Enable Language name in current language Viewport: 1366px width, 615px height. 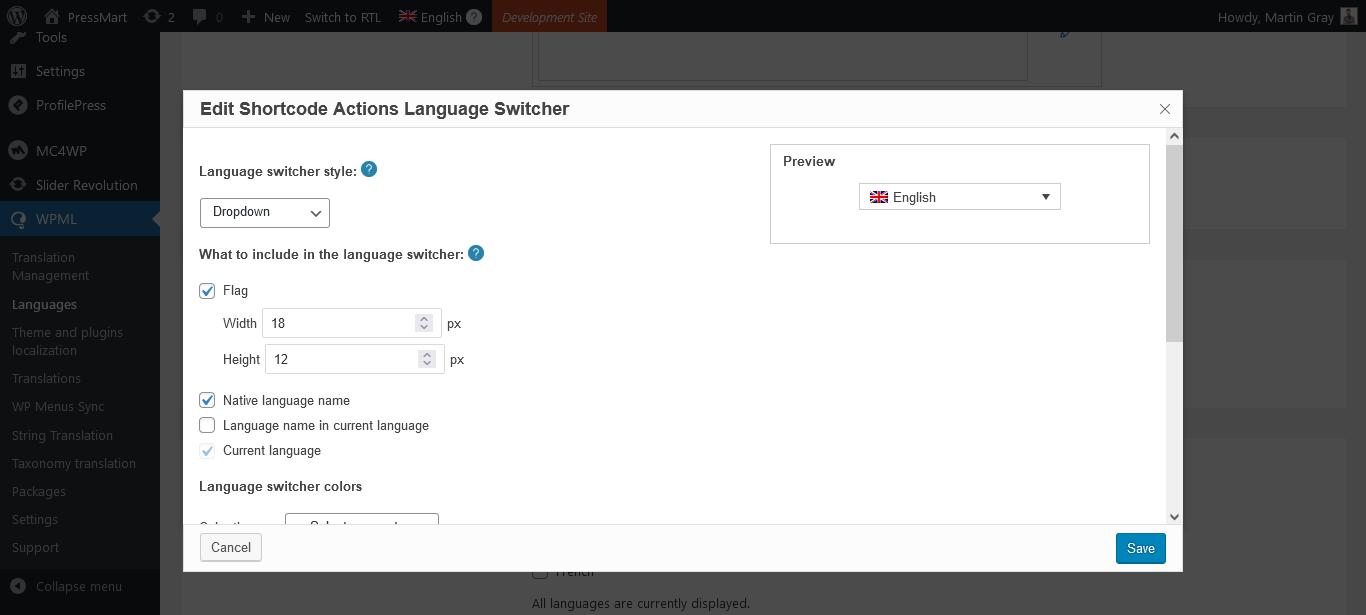[x=208, y=425]
